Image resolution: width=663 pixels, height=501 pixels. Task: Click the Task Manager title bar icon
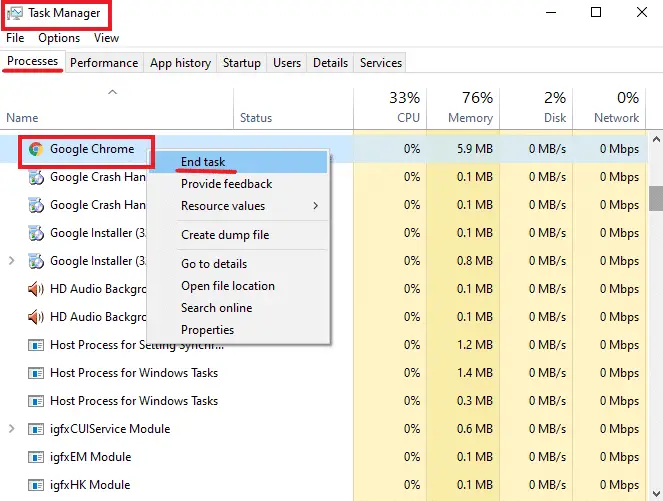click(15, 14)
